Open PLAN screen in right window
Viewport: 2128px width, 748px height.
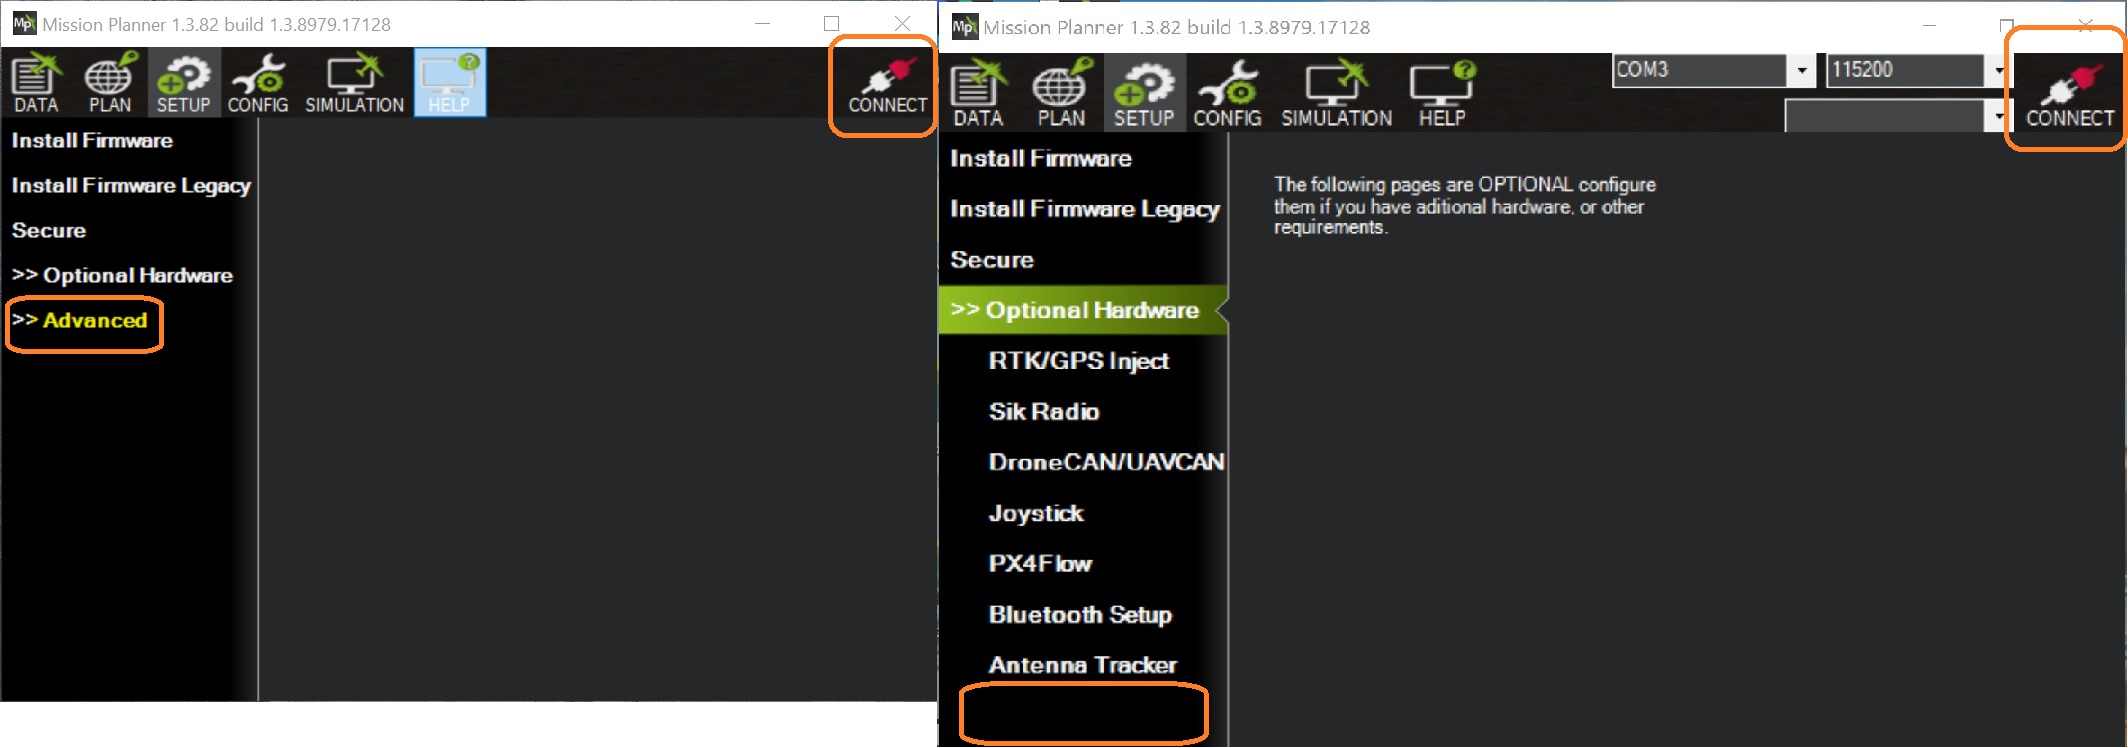[x=1061, y=94]
